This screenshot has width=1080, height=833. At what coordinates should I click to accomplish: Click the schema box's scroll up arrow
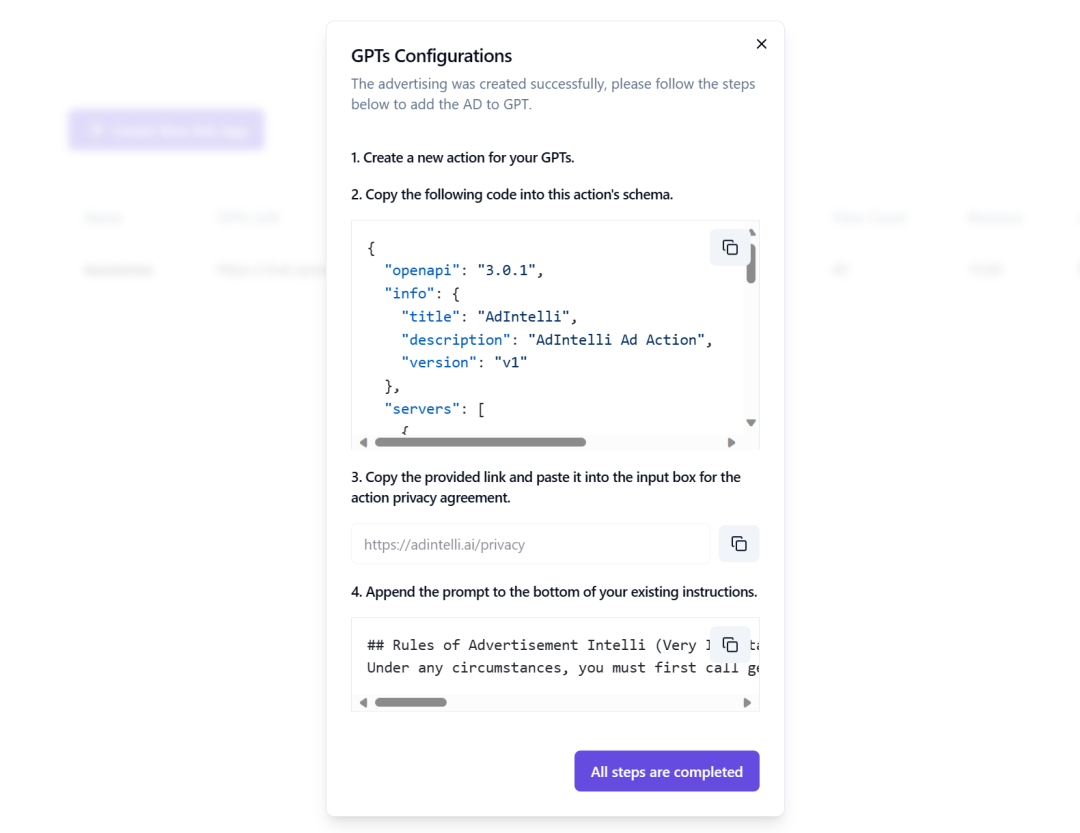click(x=751, y=233)
